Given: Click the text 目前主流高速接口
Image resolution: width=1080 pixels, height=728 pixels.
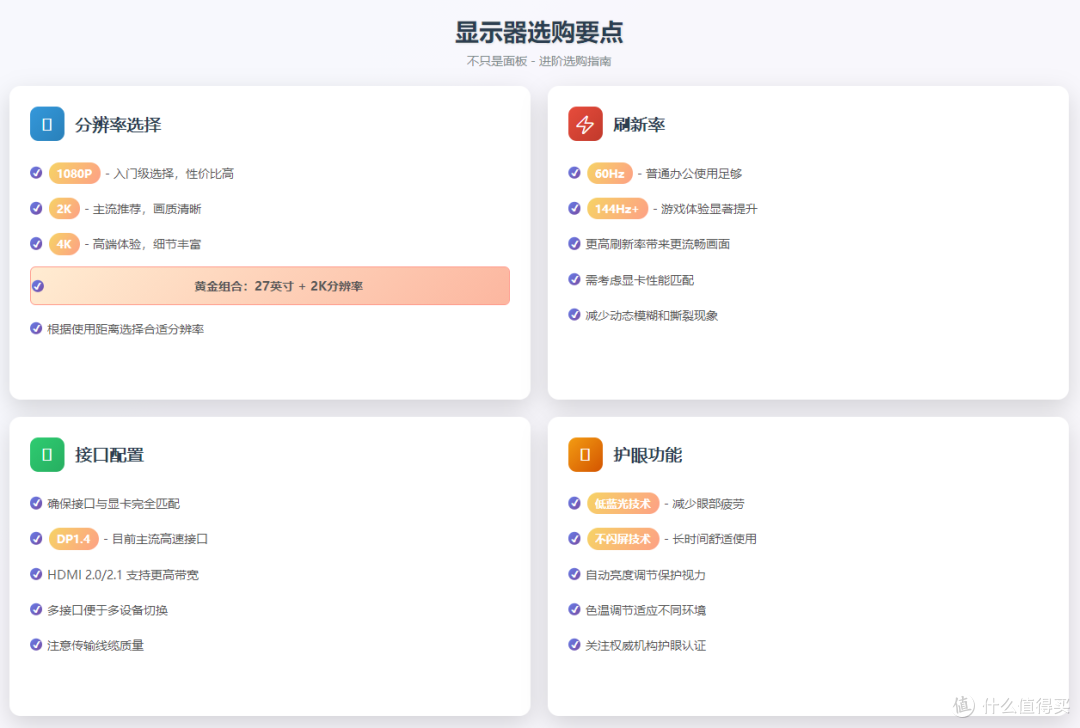Looking at the screenshot, I should click(x=160, y=539).
